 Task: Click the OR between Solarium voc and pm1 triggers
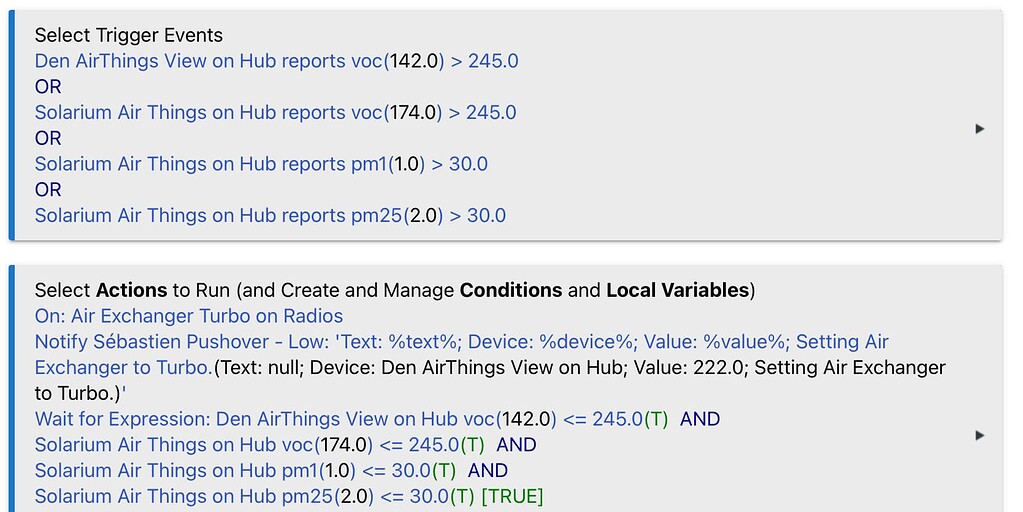coord(48,138)
